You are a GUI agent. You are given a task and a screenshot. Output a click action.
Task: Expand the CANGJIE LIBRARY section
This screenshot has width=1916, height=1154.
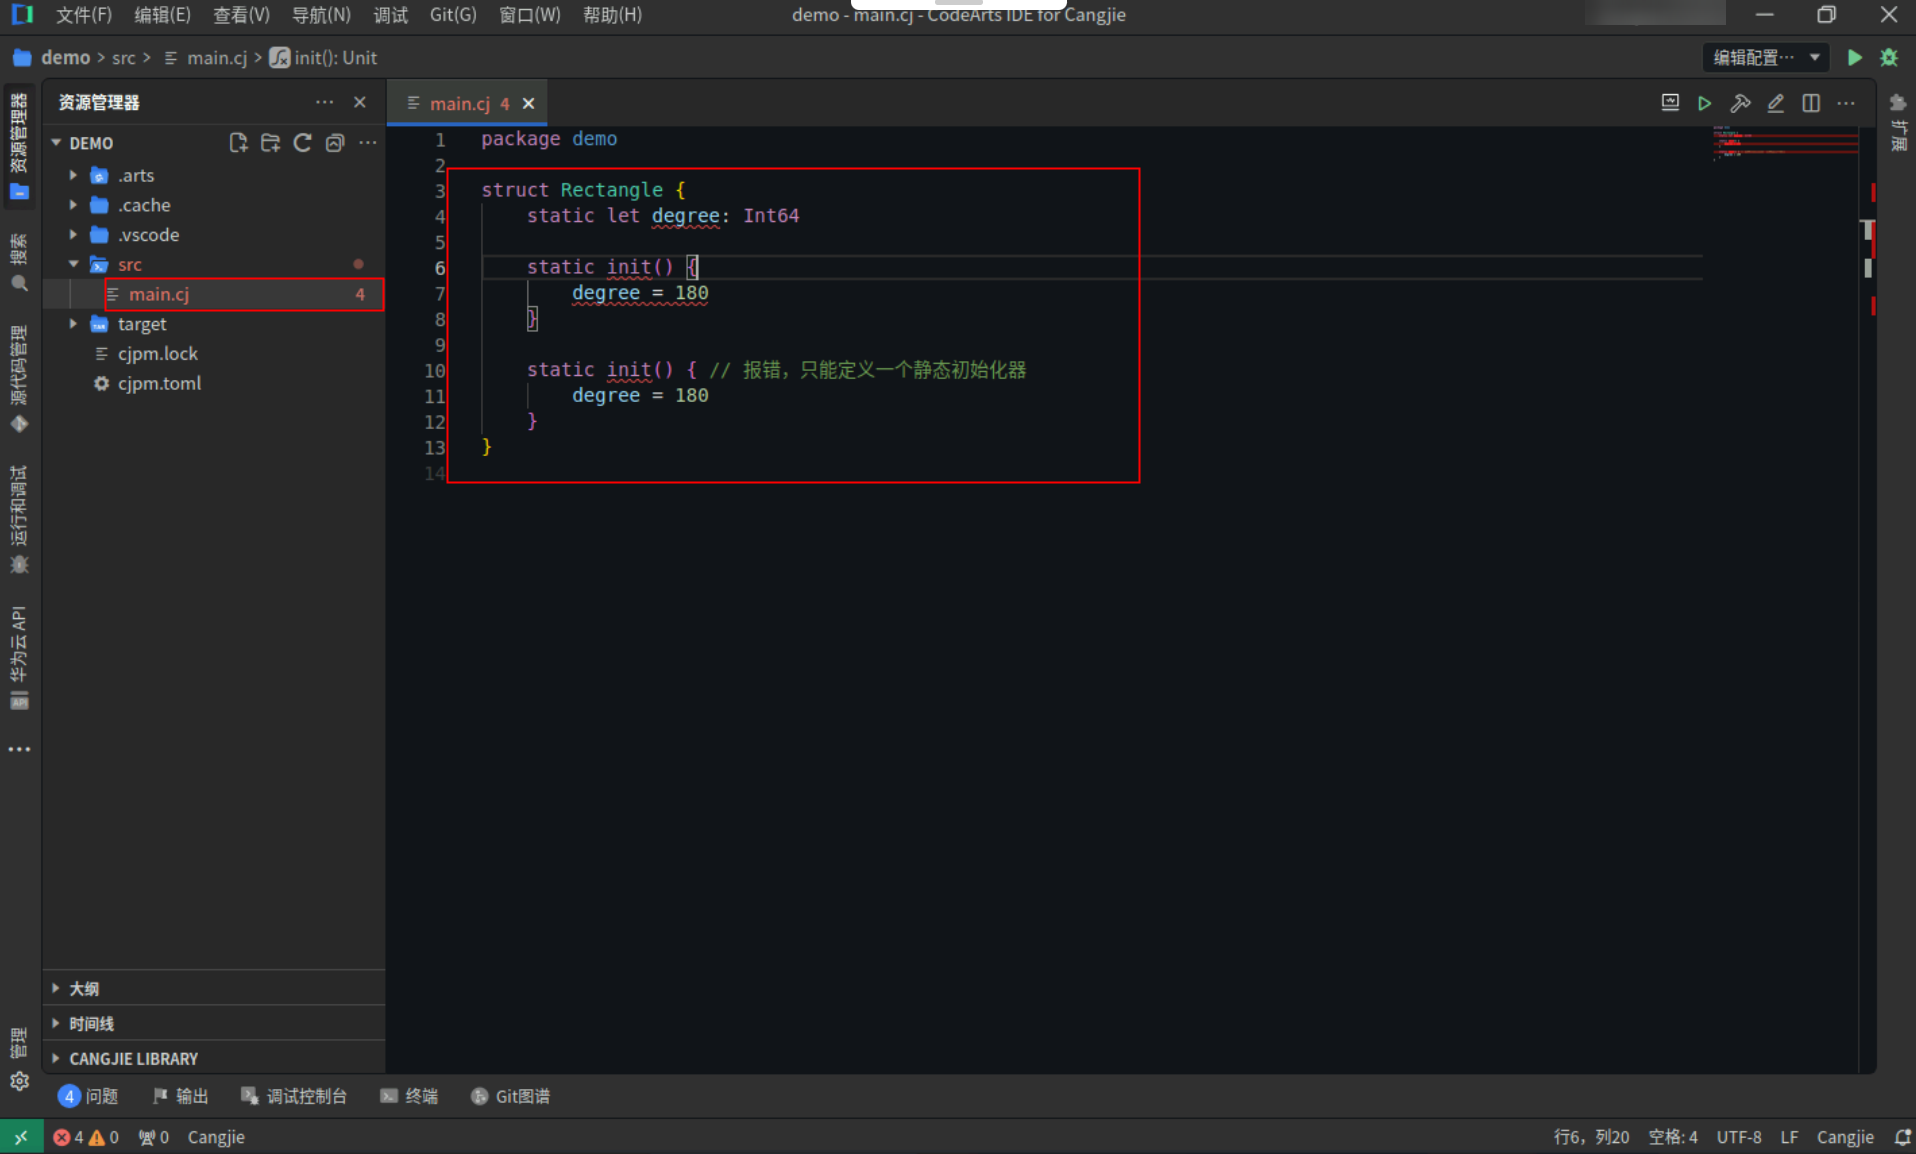coord(133,1058)
